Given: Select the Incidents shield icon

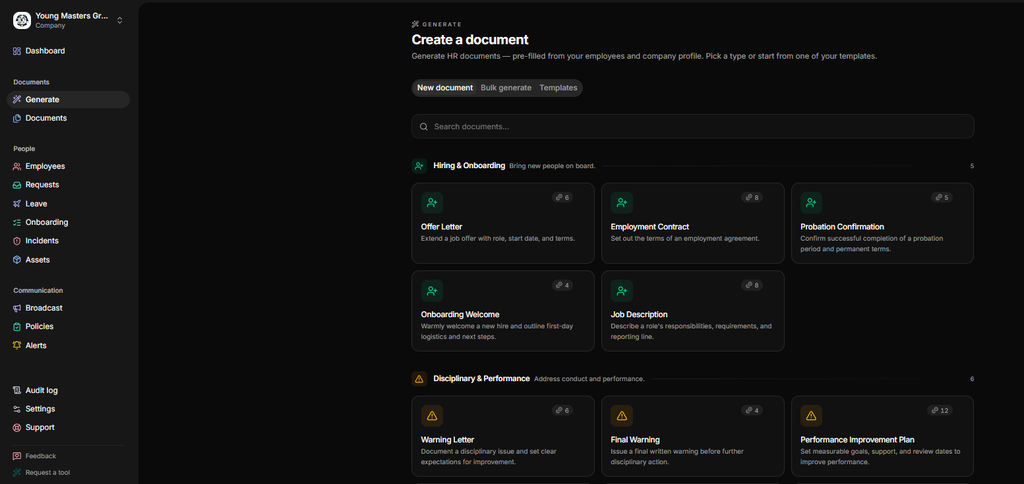Looking at the screenshot, I should coord(17,241).
